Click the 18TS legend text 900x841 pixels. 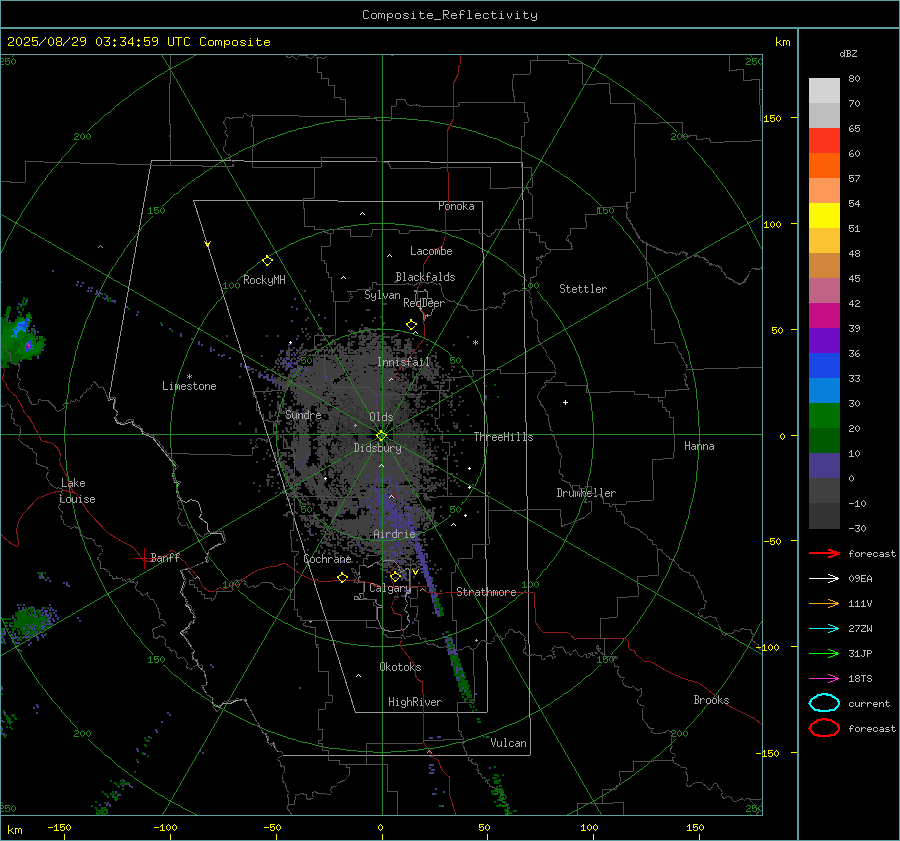click(x=860, y=679)
